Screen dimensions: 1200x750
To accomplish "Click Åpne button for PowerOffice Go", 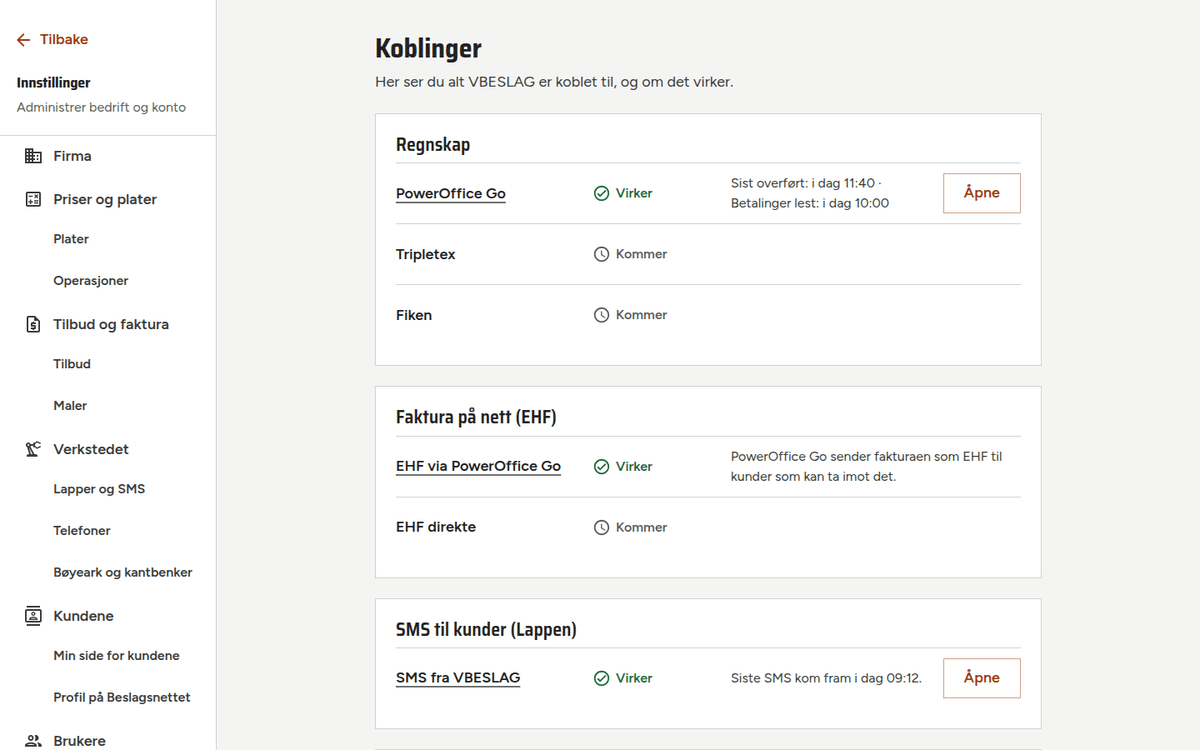I will coord(982,193).
